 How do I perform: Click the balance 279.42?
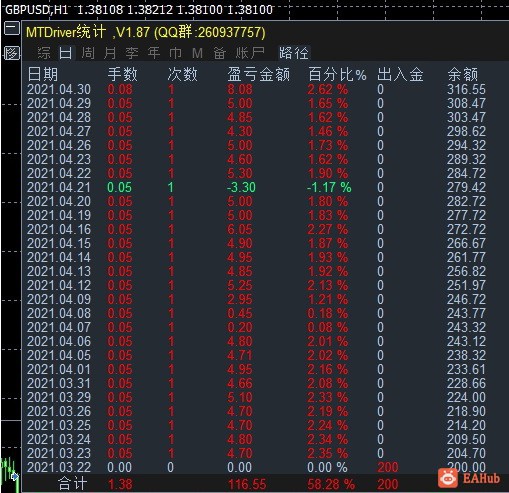click(x=466, y=188)
